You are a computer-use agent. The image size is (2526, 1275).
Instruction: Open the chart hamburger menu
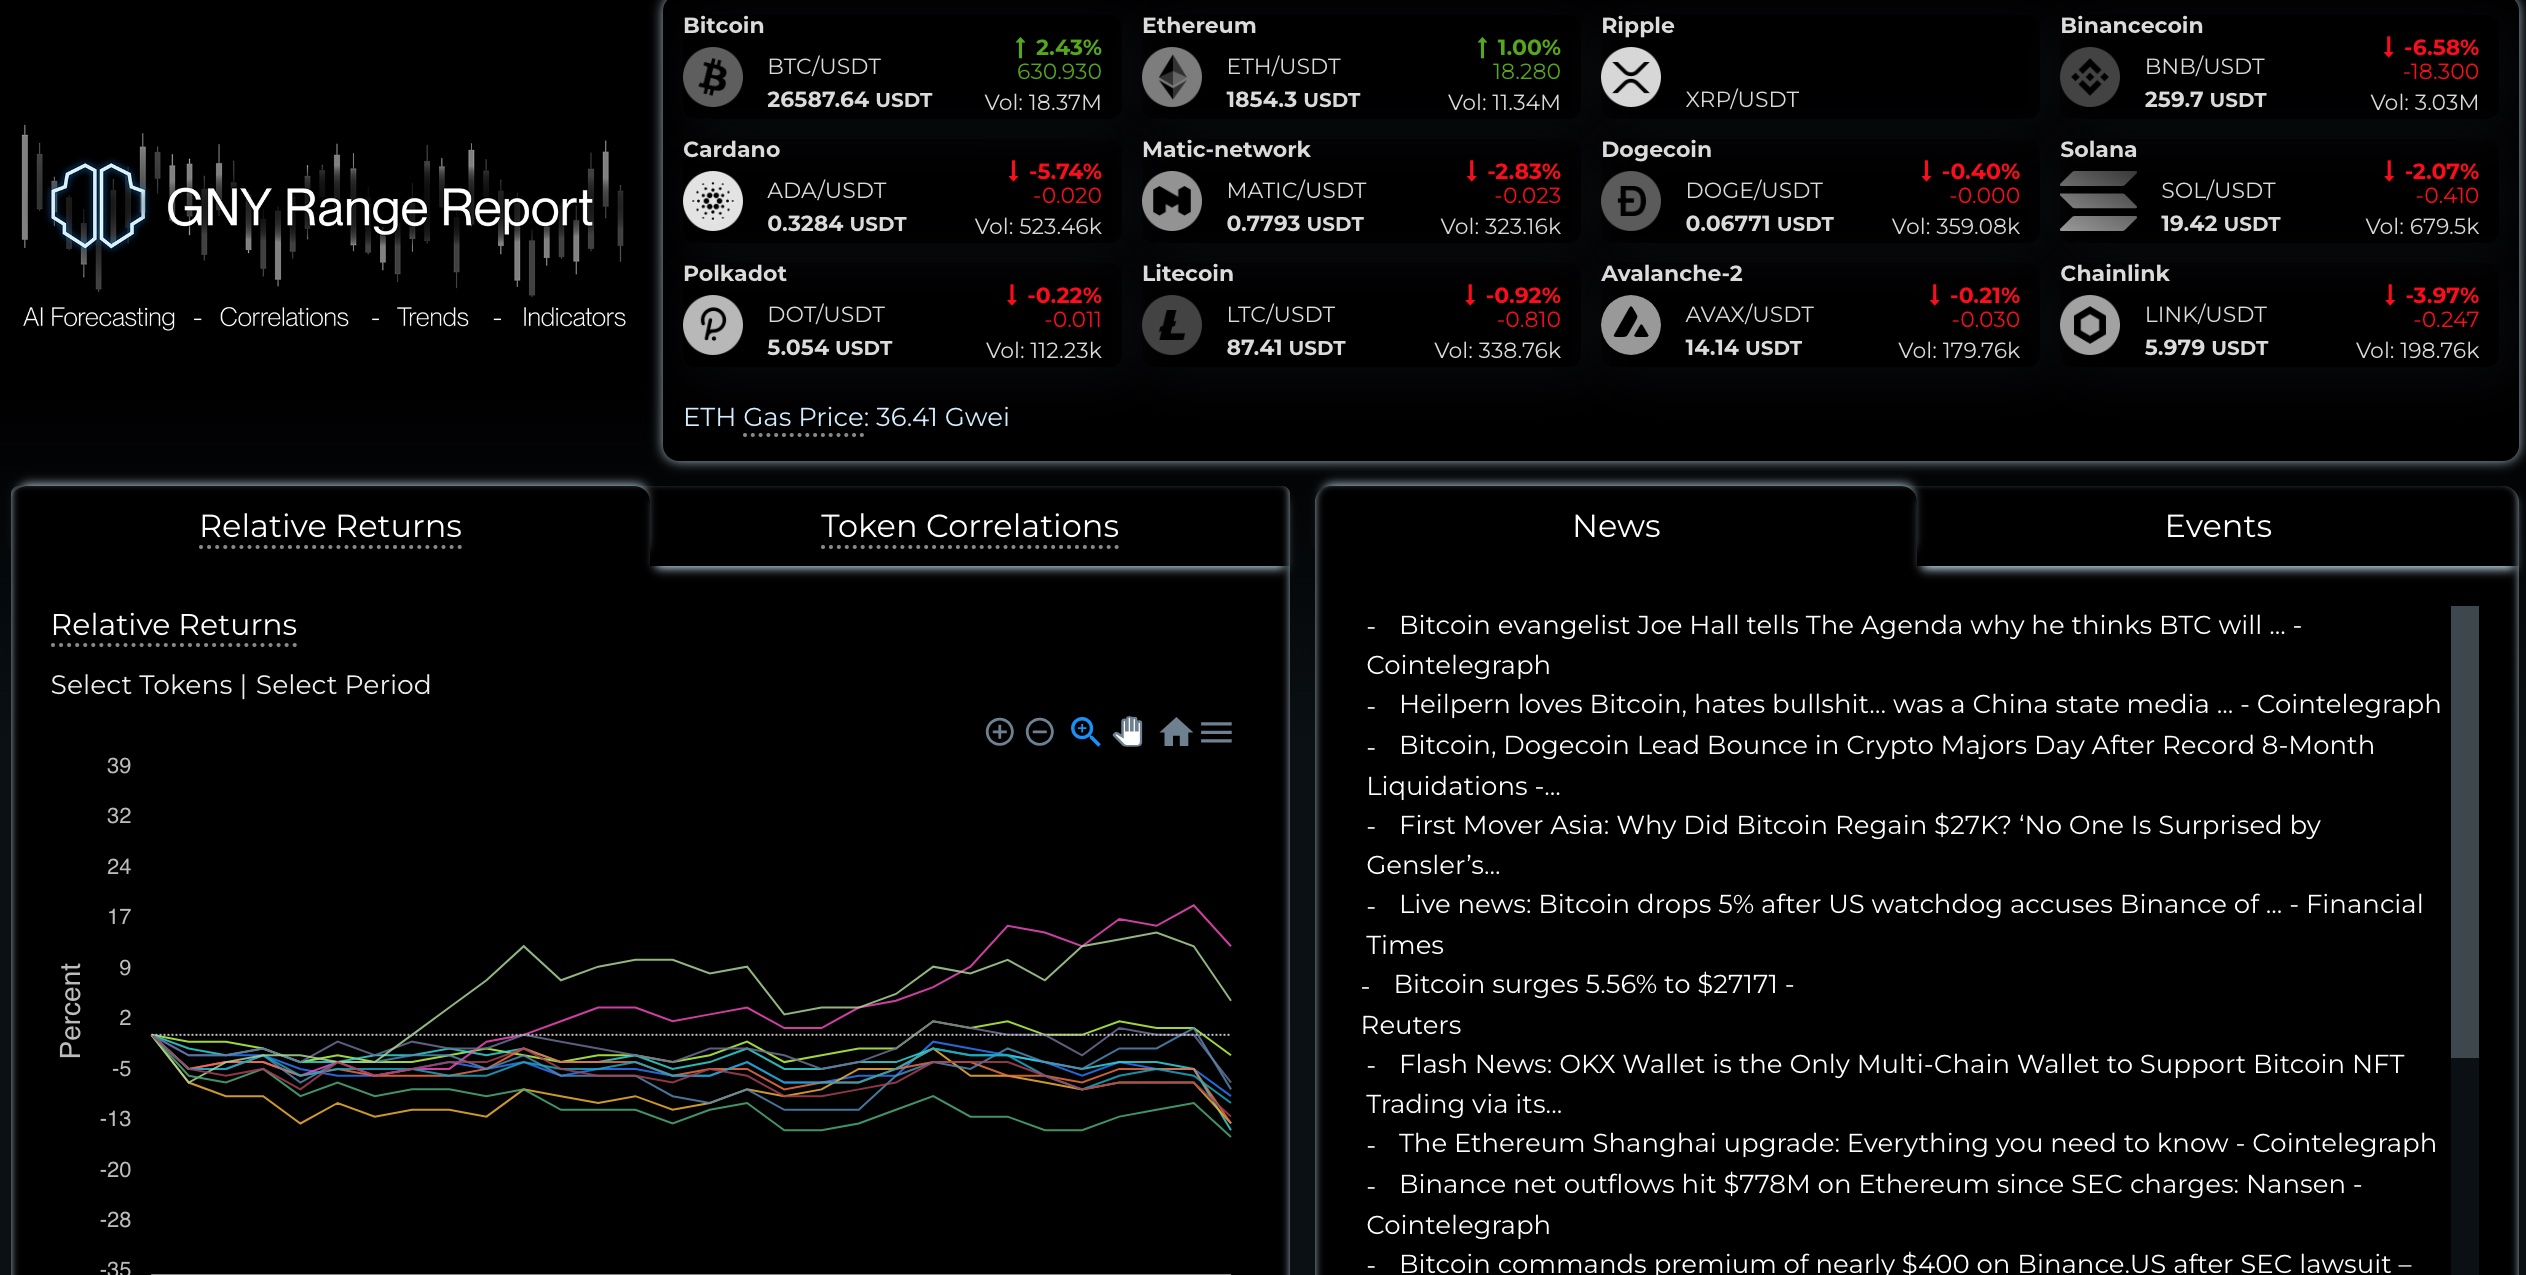pyautogui.click(x=1216, y=733)
